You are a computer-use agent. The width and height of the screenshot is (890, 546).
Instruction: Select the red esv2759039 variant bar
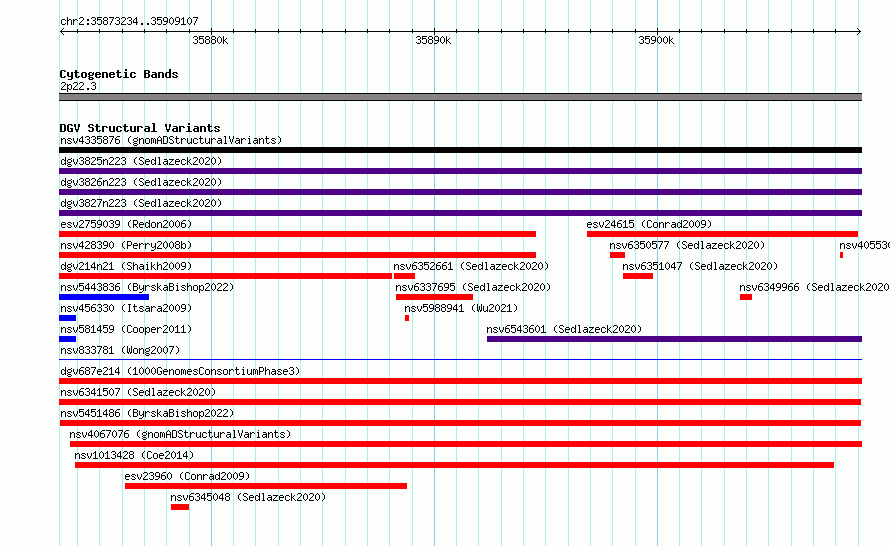click(x=297, y=234)
